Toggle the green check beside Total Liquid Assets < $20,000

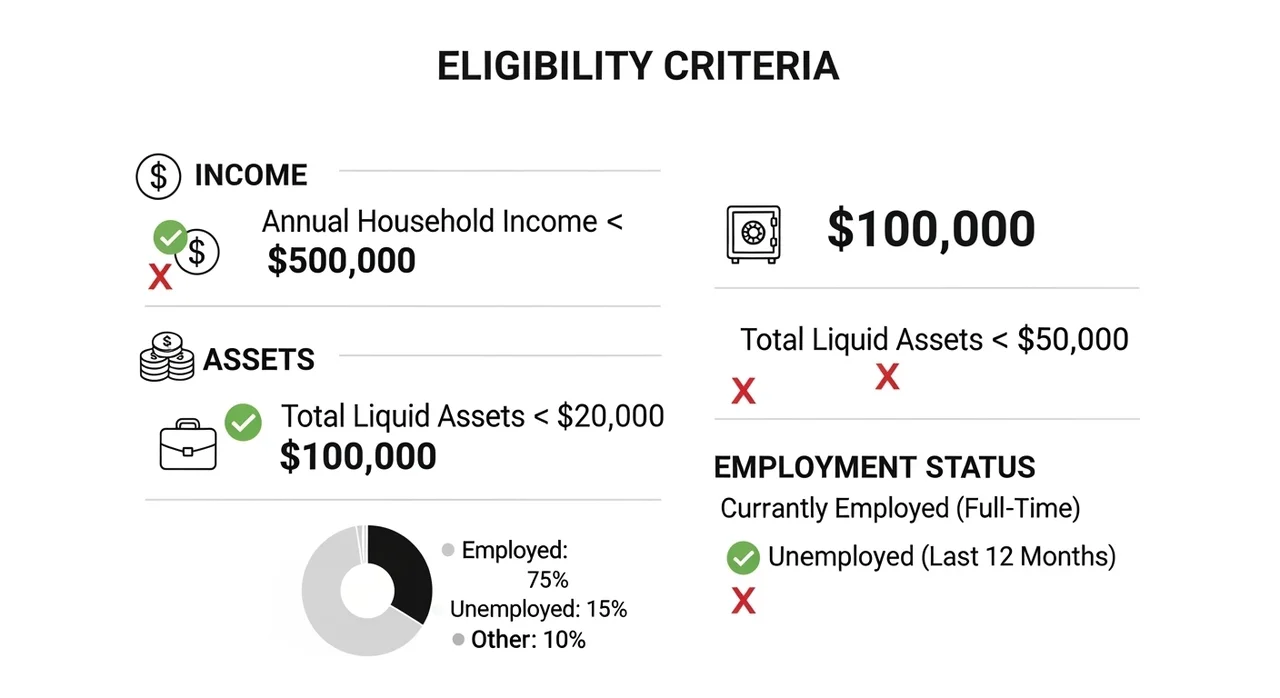(243, 422)
